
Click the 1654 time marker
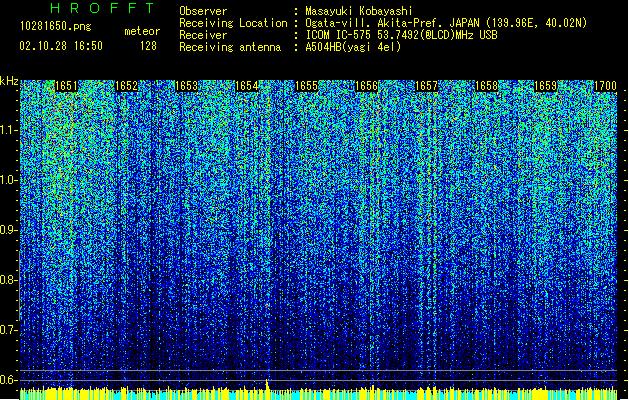click(246, 86)
